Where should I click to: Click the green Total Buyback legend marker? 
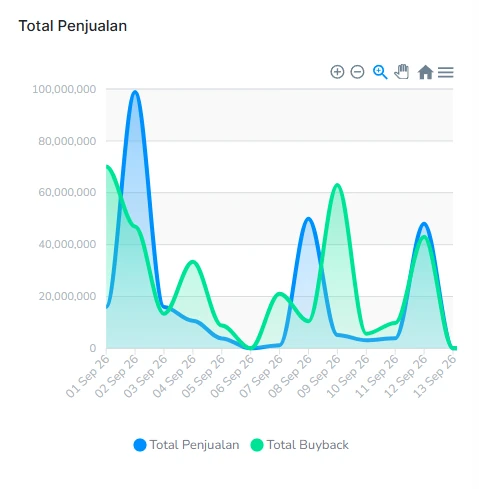[x=257, y=445]
